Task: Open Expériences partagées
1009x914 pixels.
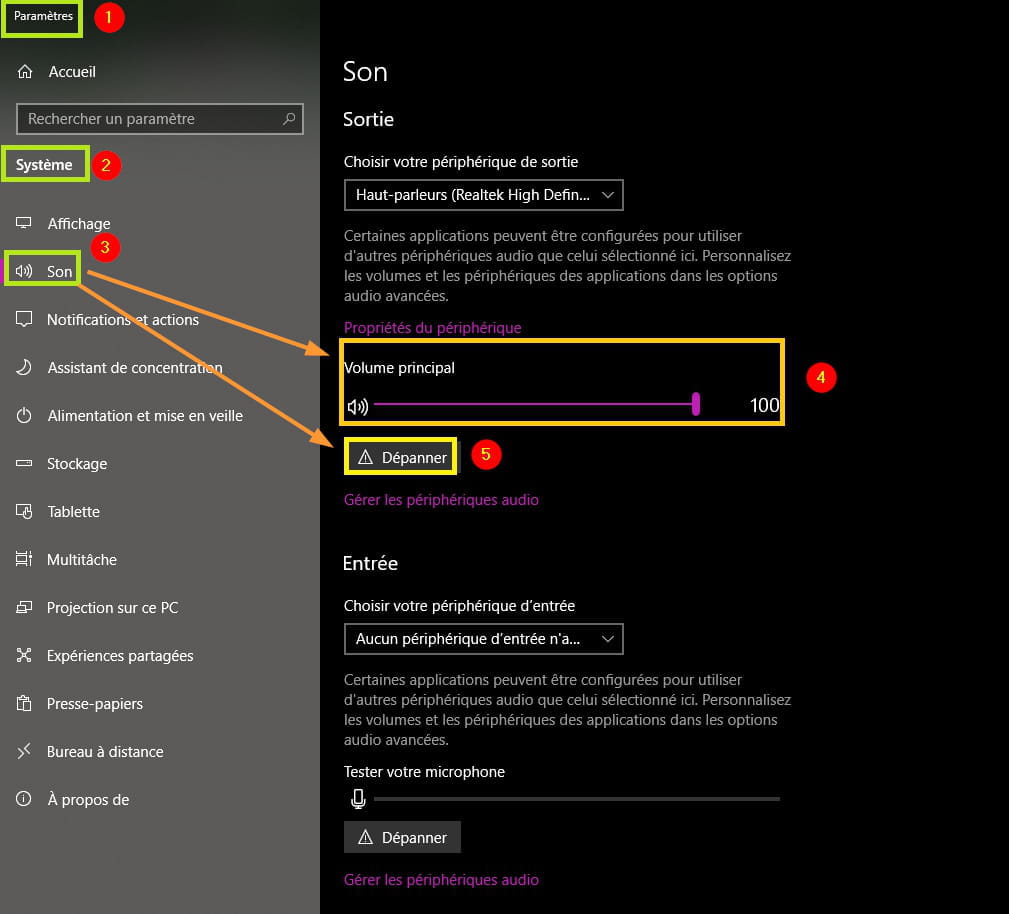Action: [120, 656]
